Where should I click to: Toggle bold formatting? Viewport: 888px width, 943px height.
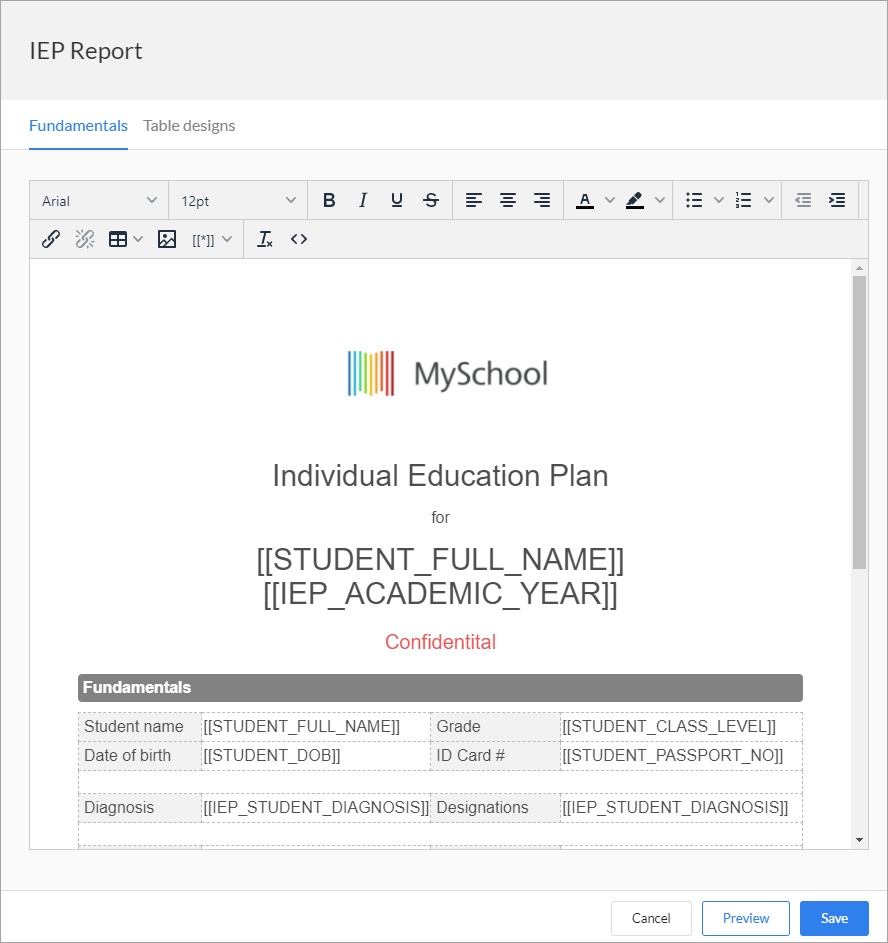(329, 200)
